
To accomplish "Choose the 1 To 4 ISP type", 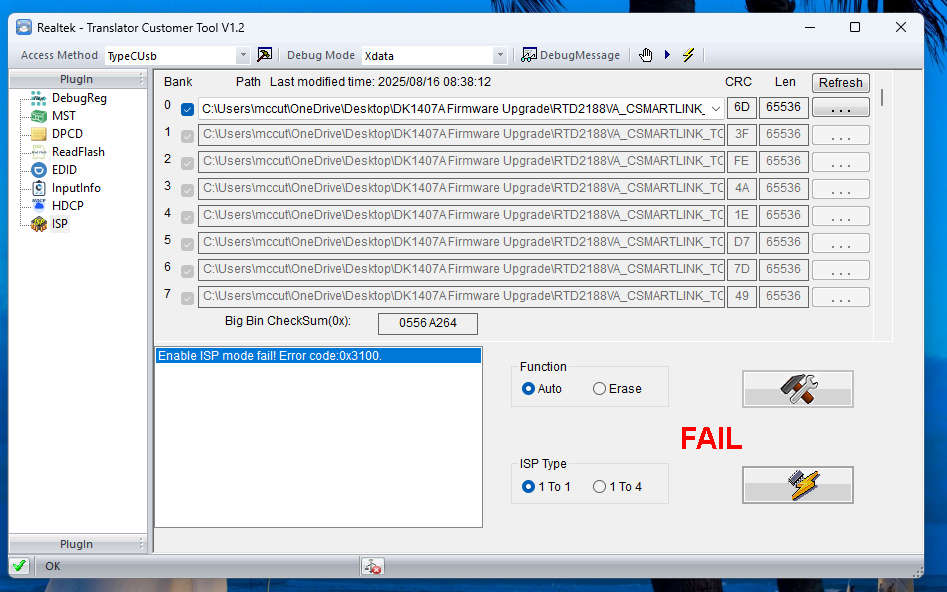I will point(617,487).
